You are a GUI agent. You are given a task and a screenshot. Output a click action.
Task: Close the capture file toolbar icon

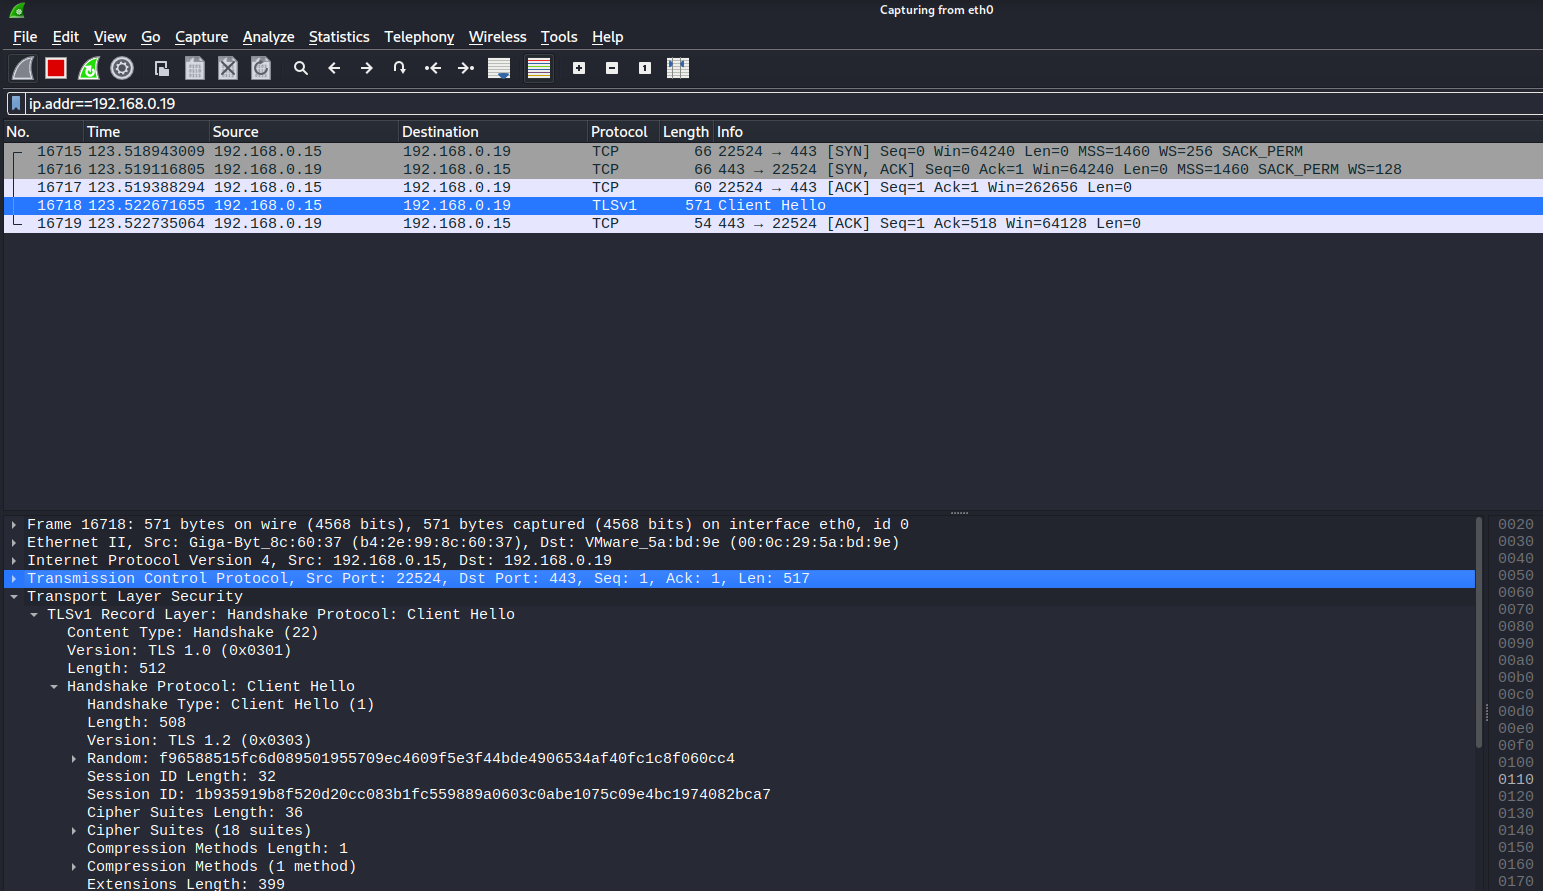(x=228, y=68)
